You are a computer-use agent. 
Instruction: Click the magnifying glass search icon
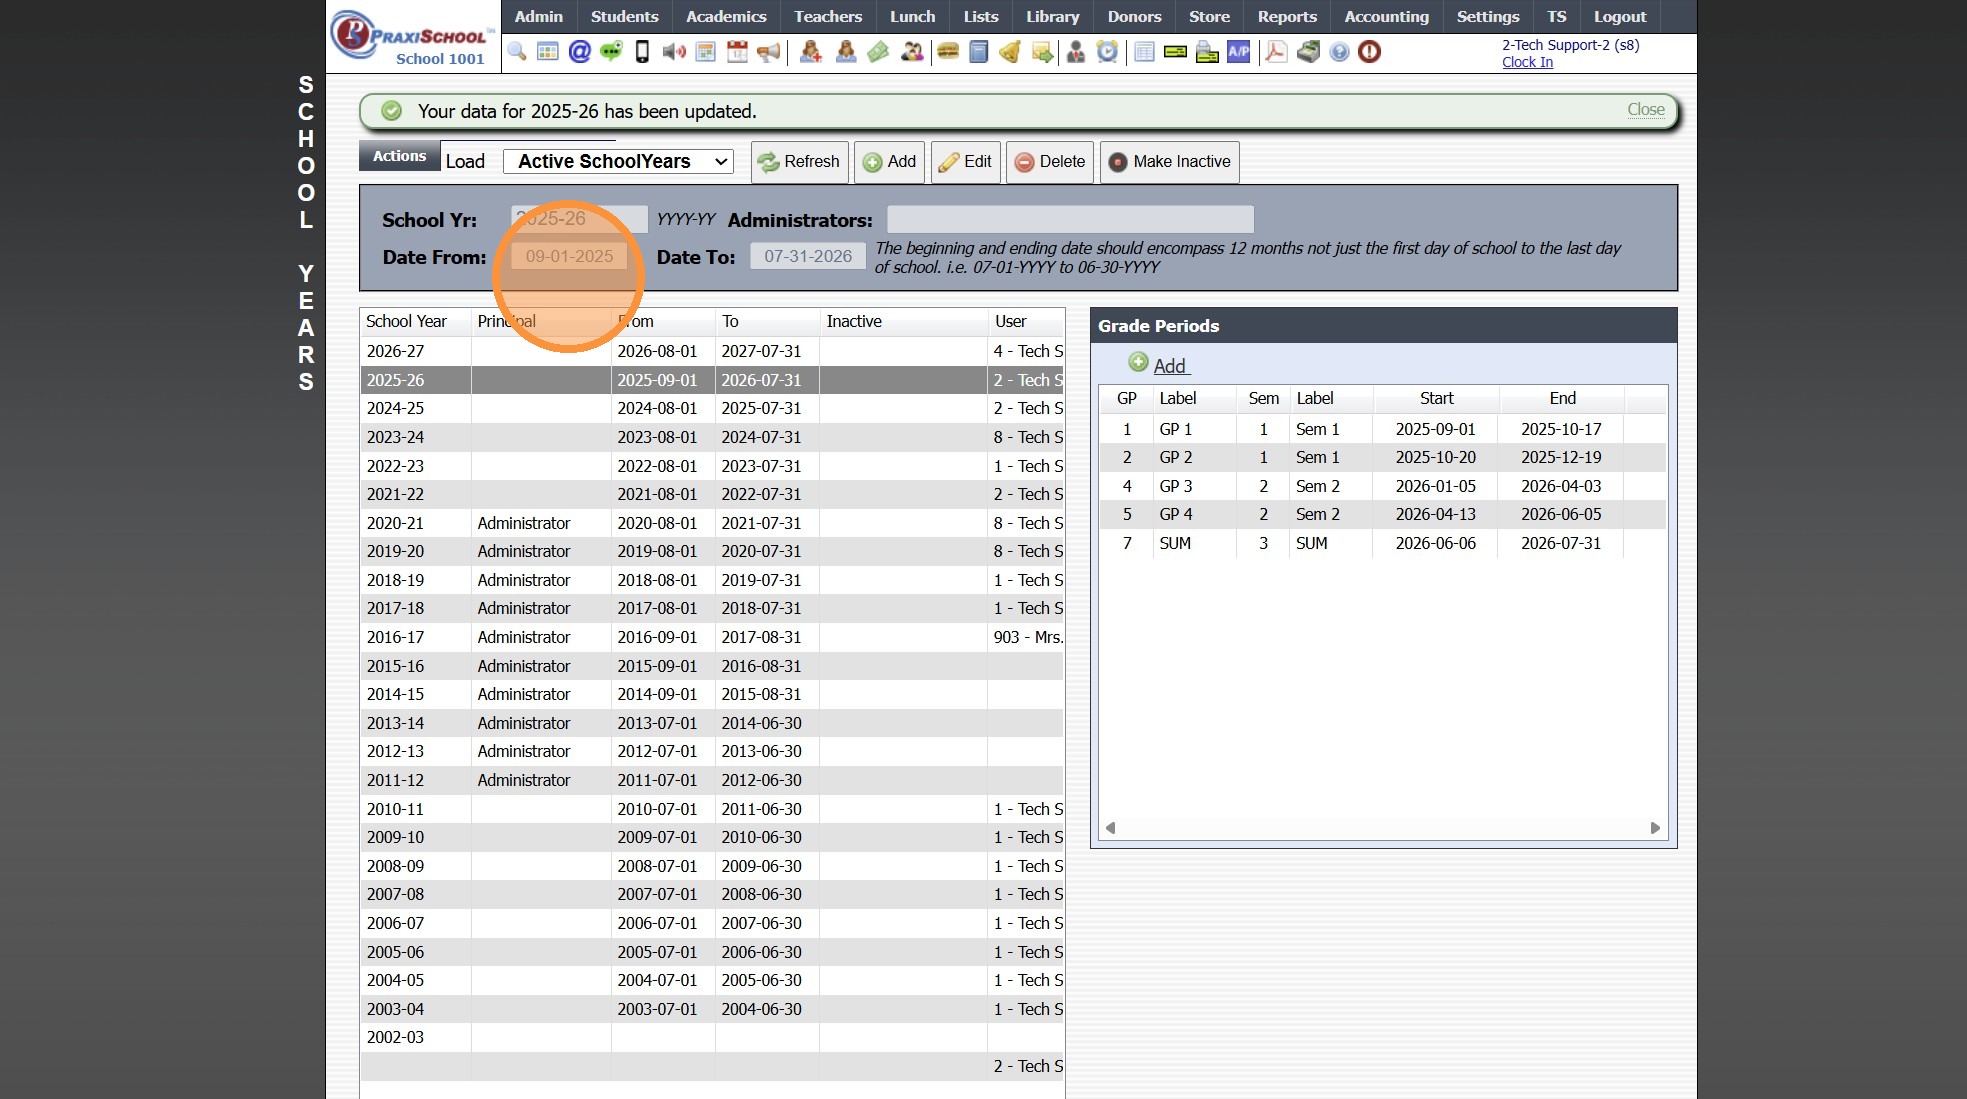click(517, 51)
